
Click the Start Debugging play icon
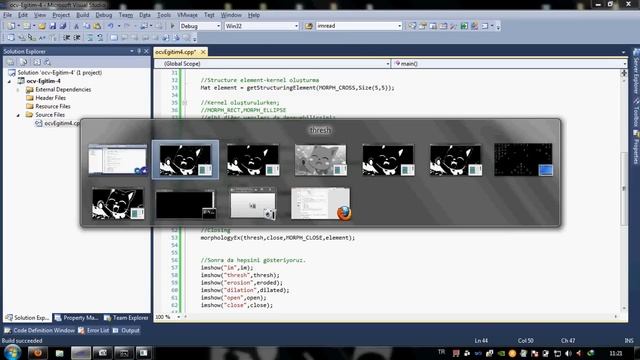pos(173,26)
